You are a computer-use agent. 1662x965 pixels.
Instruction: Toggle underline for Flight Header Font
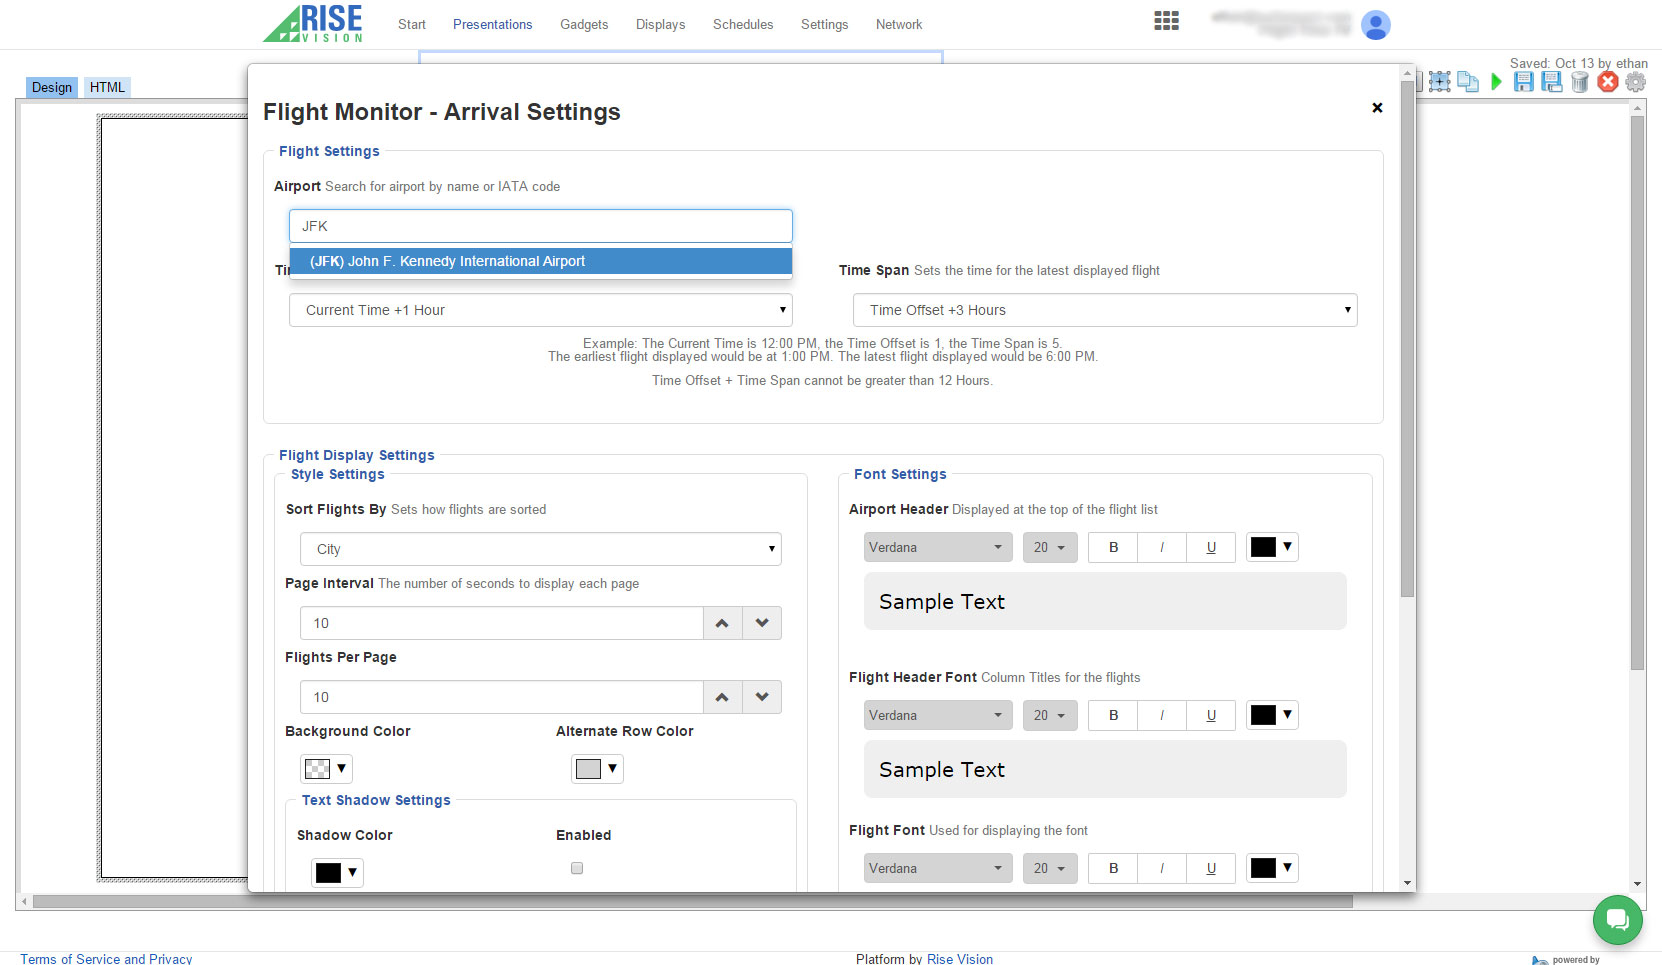(x=1211, y=715)
